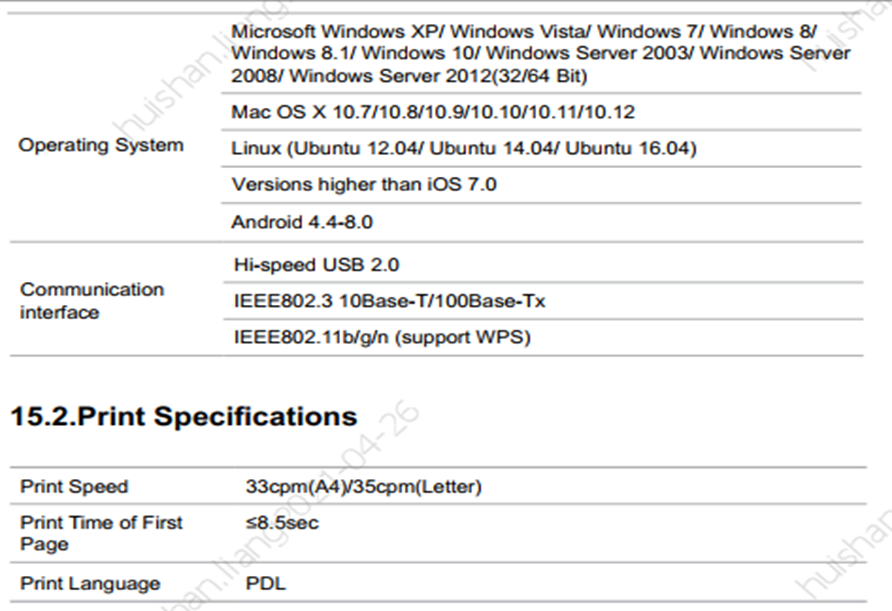
Task: Click the Android 4.4-8.0 entry
Action: 302,222
